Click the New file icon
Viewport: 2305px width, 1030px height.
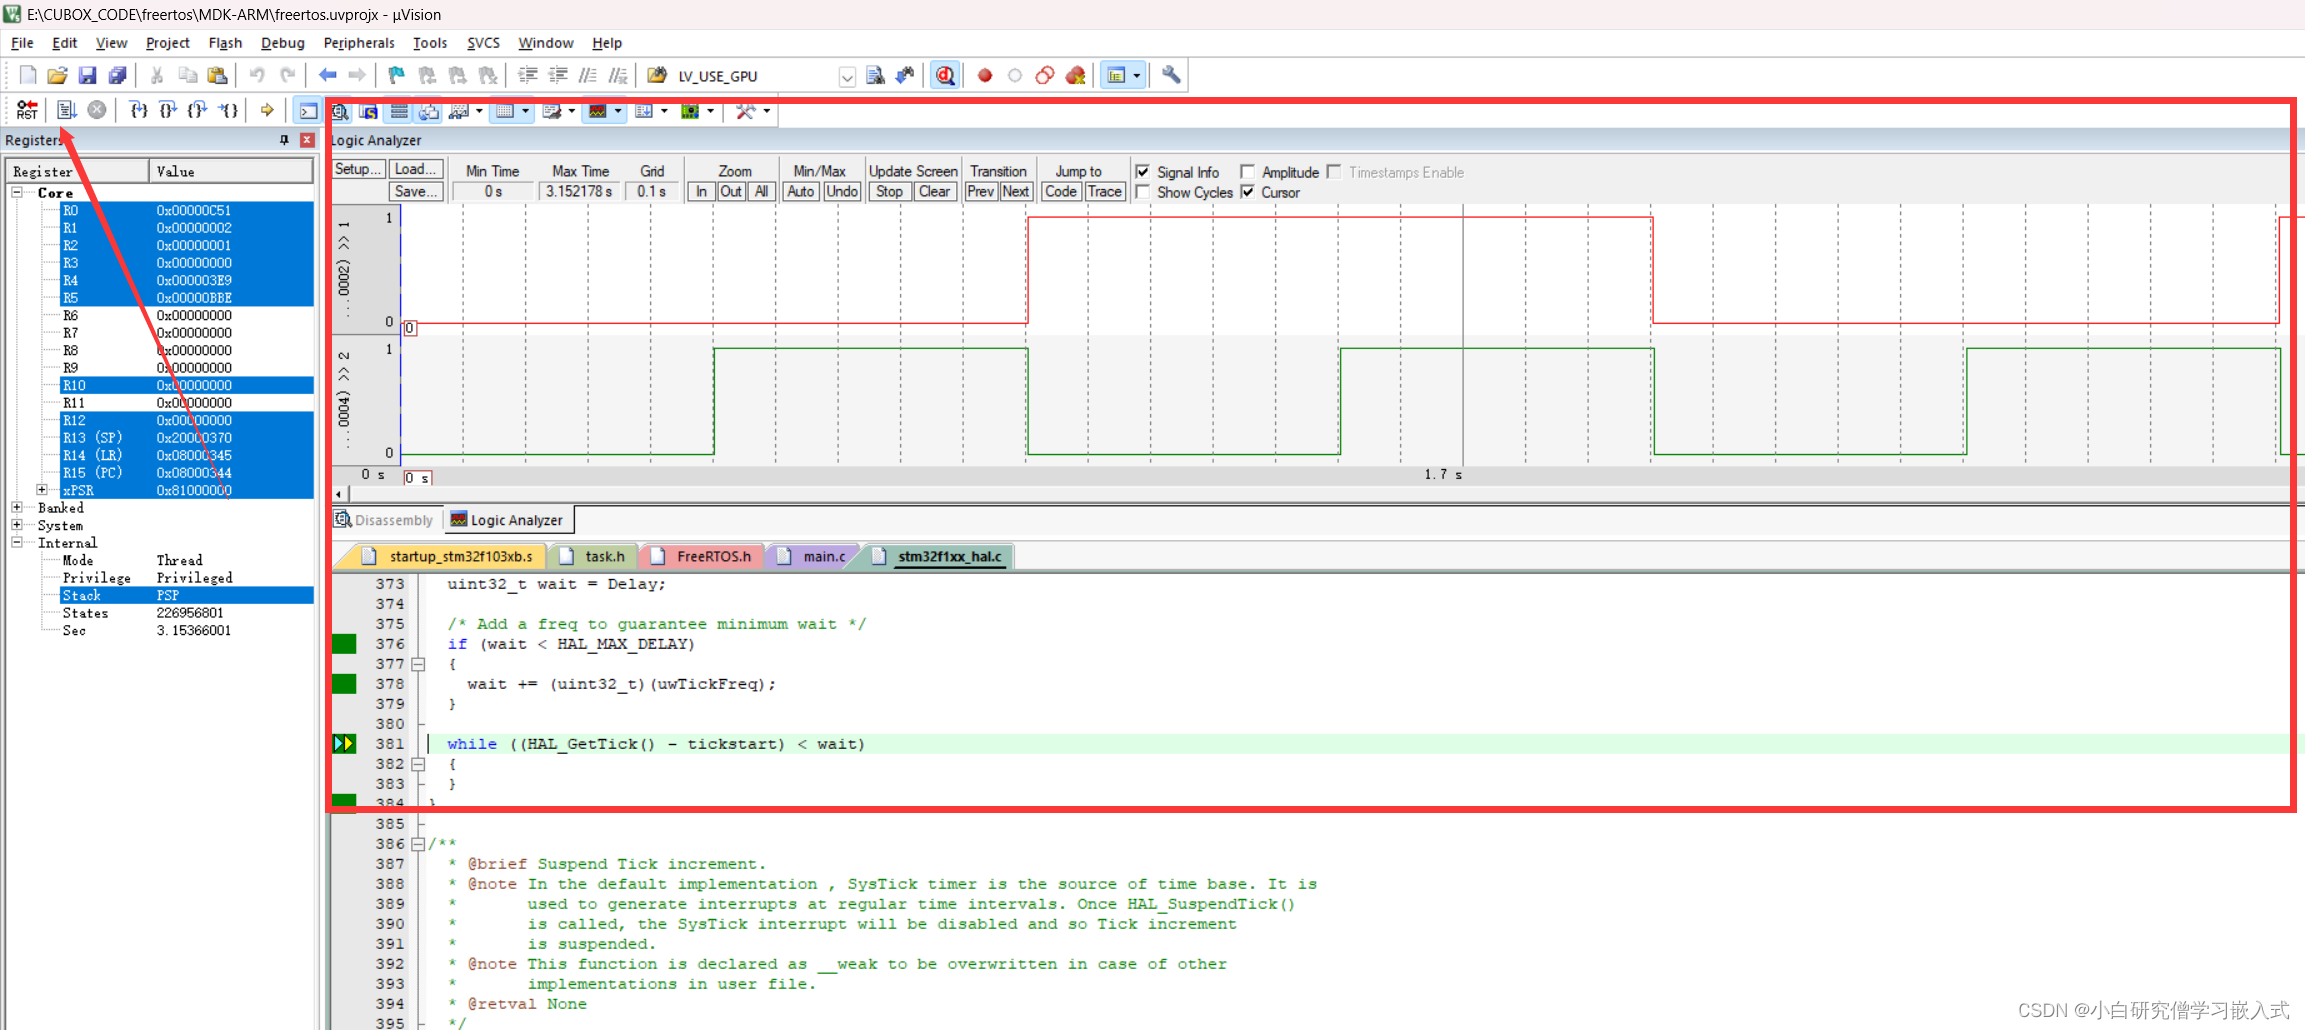[x=28, y=75]
